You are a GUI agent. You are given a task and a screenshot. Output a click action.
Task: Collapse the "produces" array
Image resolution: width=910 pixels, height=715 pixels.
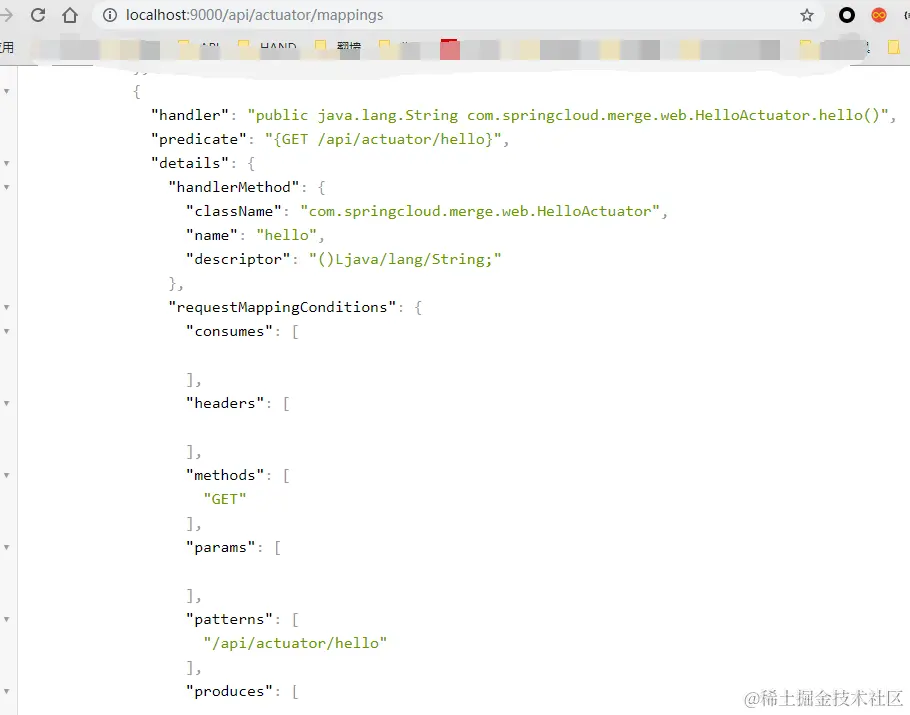6,691
